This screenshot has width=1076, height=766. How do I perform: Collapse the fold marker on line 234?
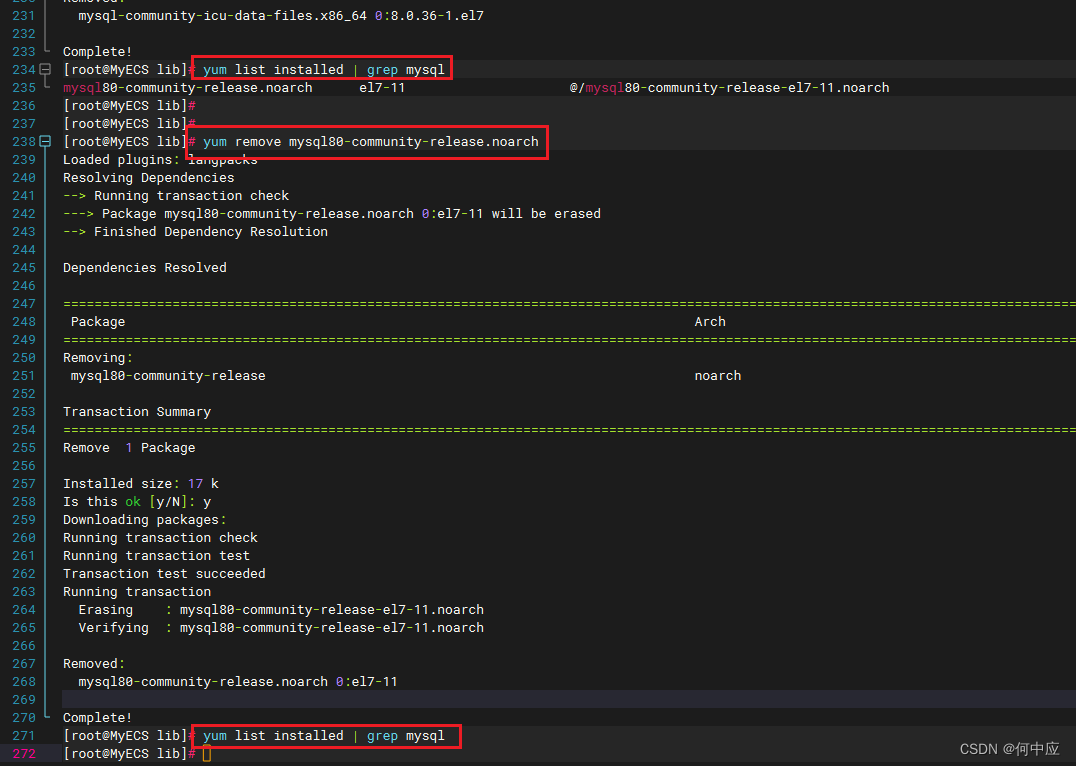click(x=45, y=69)
